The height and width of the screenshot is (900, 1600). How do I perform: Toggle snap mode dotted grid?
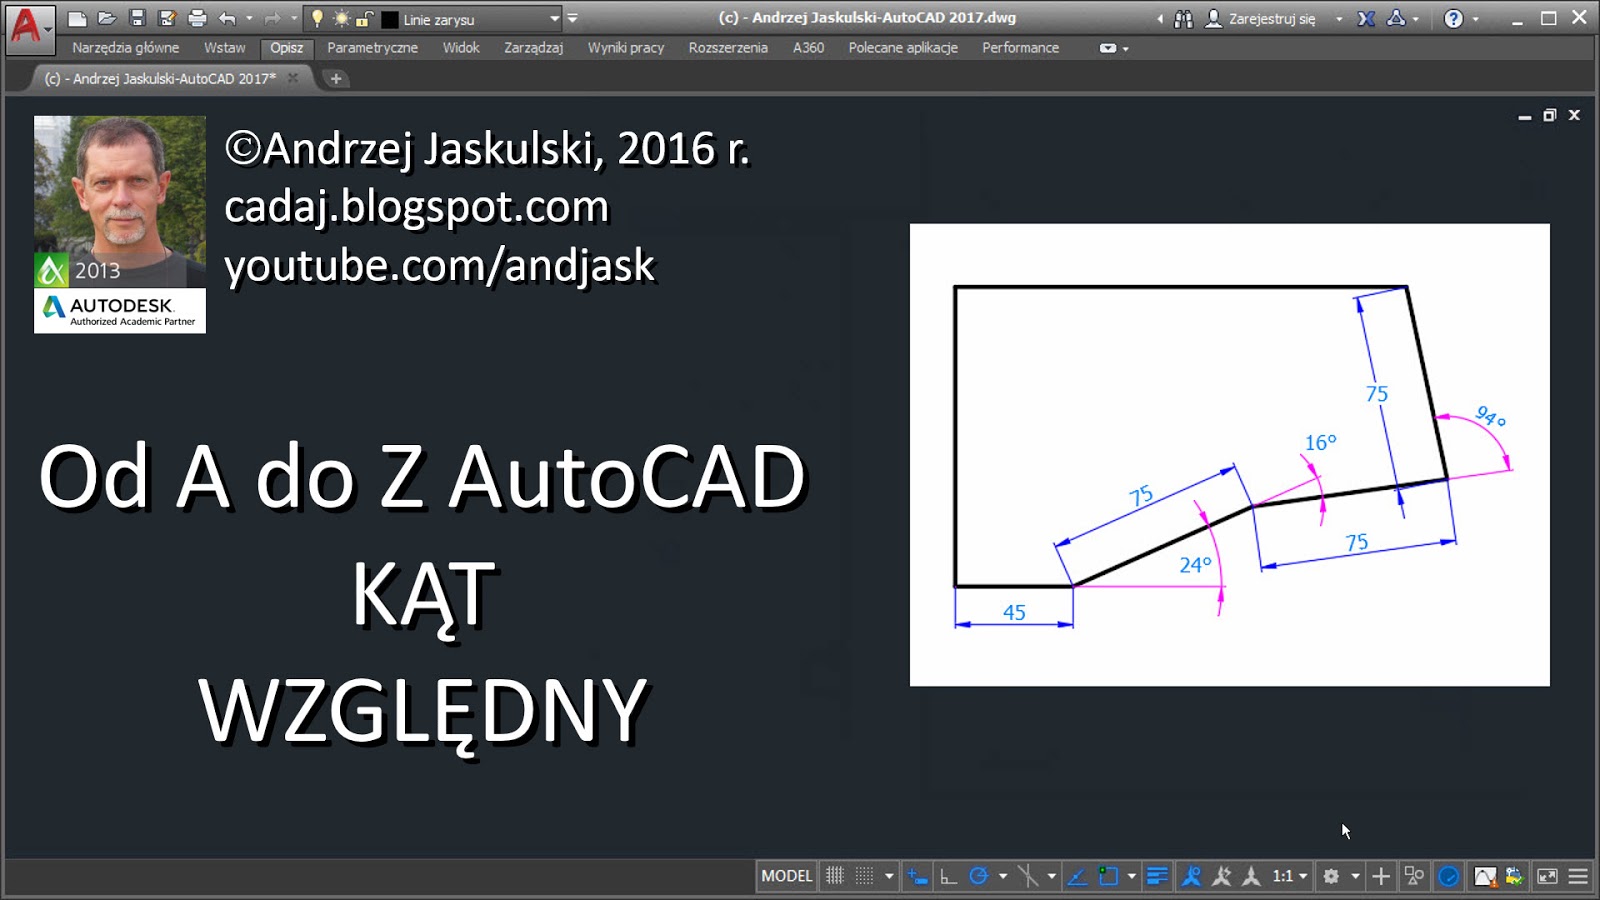(865, 876)
